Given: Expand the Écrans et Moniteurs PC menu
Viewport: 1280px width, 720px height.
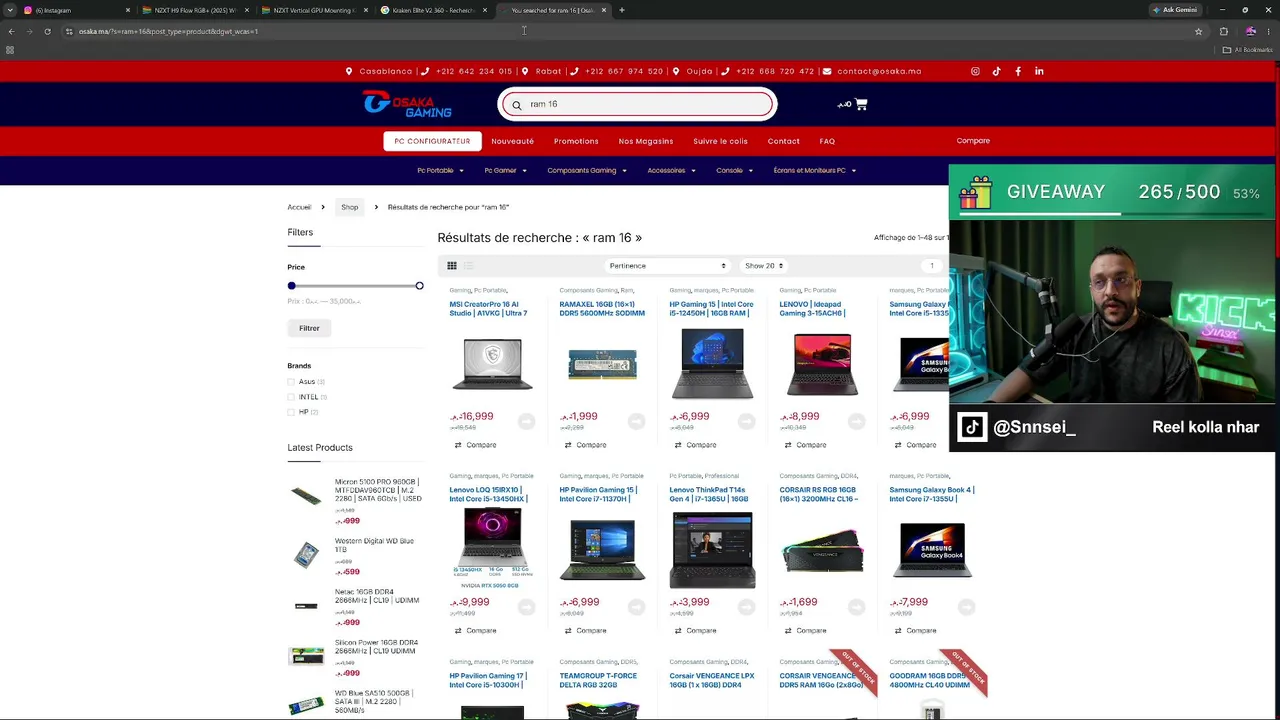Looking at the screenshot, I should point(815,170).
